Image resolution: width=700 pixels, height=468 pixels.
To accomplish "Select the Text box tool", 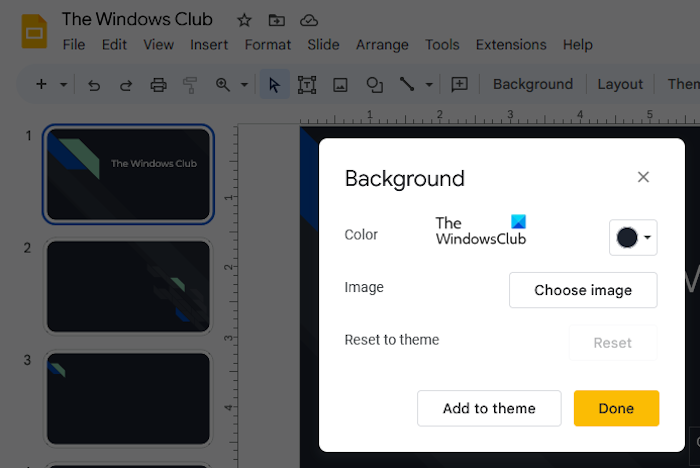I will (307, 84).
